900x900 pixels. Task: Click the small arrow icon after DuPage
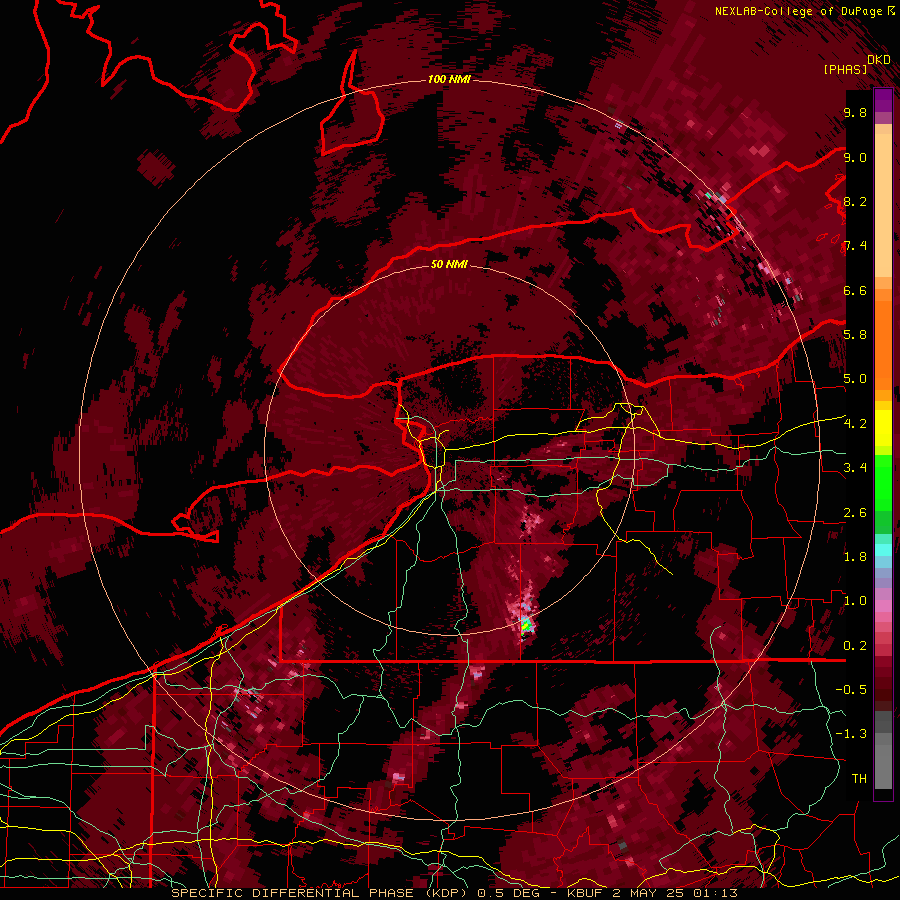[890, 11]
